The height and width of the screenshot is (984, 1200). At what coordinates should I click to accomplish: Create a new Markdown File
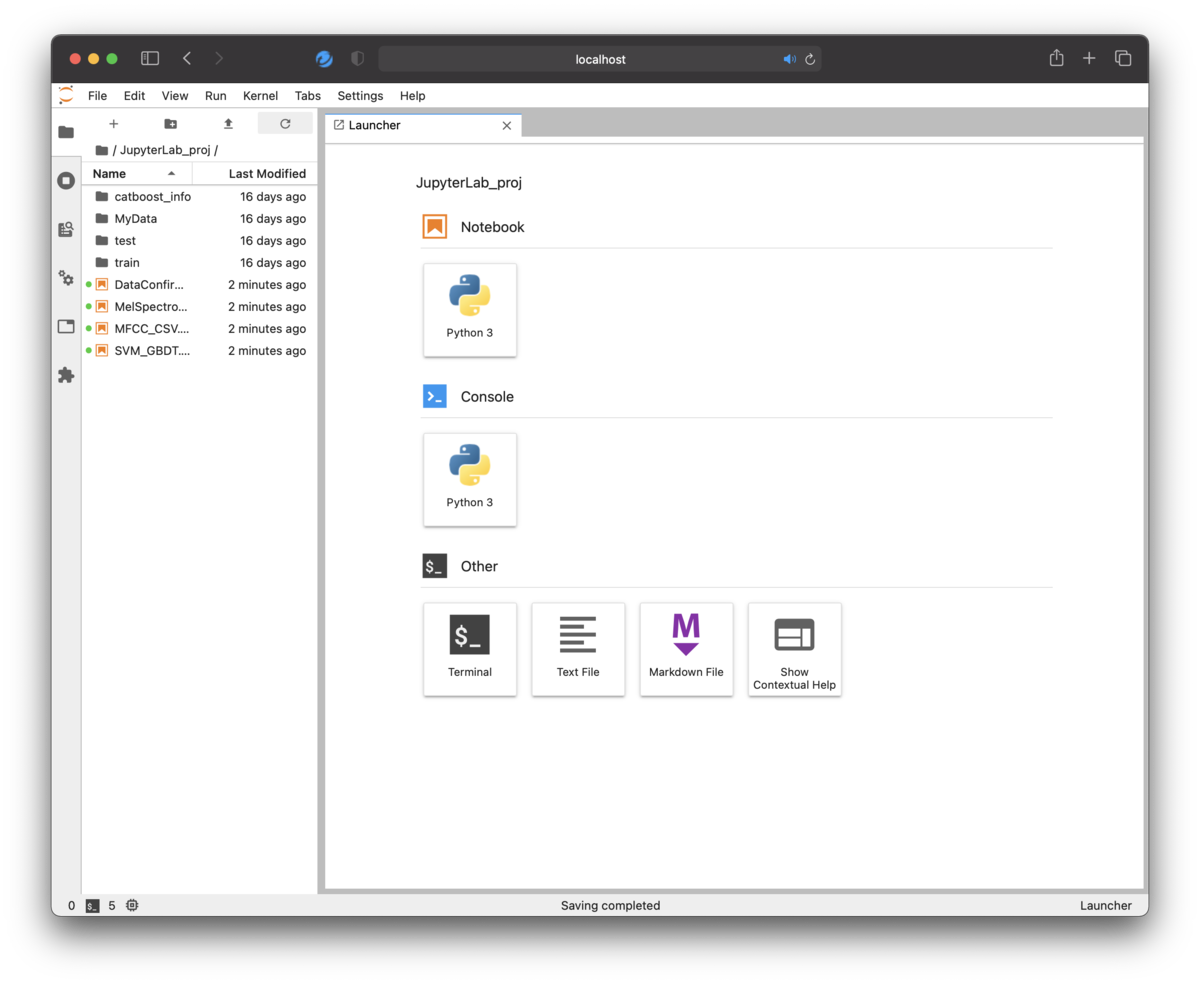[686, 649]
